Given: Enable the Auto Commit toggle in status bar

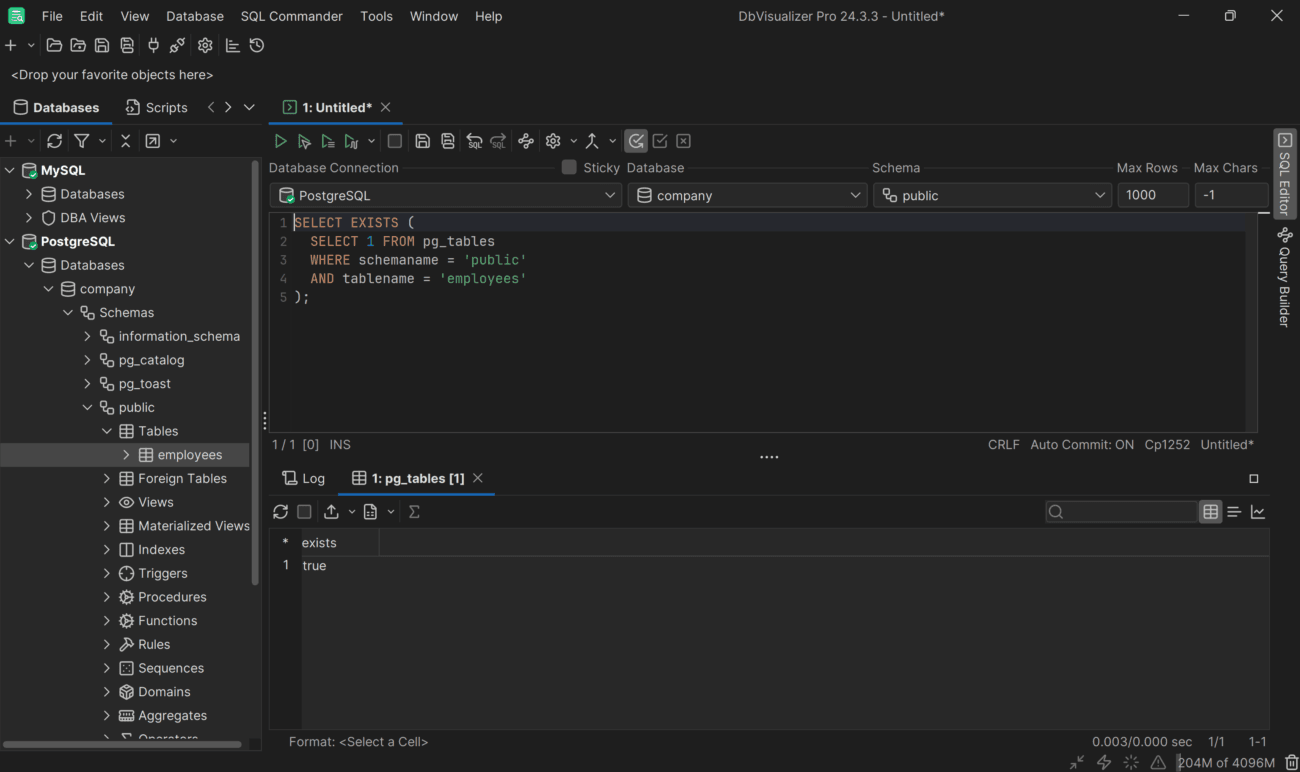Looking at the screenshot, I should [1082, 444].
